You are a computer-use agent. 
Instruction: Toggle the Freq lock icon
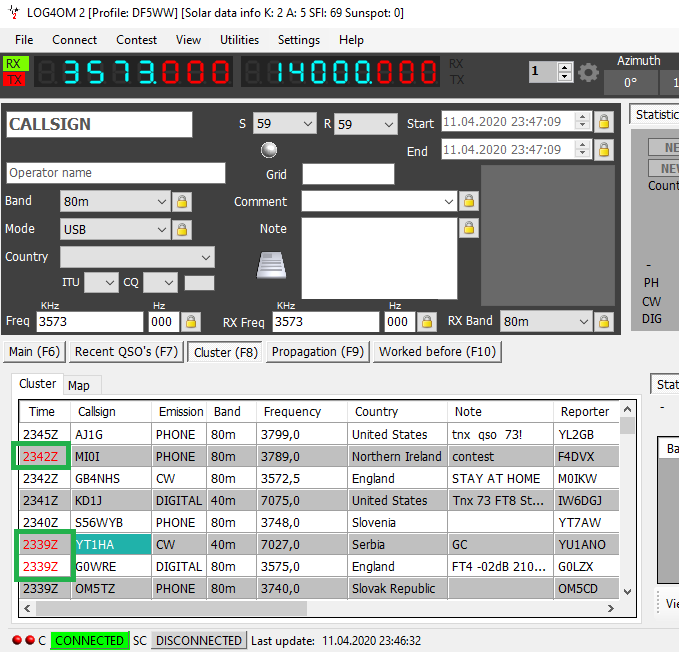191,322
